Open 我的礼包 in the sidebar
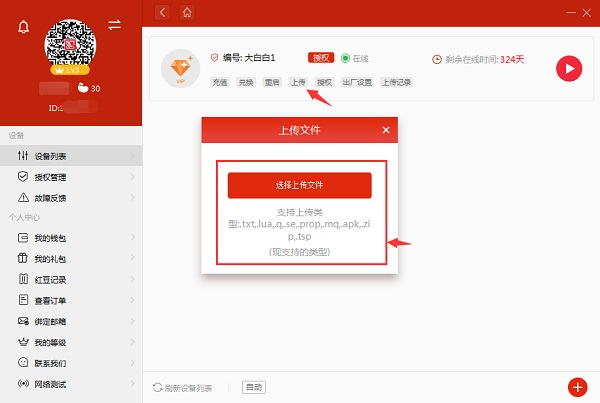 tap(71, 259)
